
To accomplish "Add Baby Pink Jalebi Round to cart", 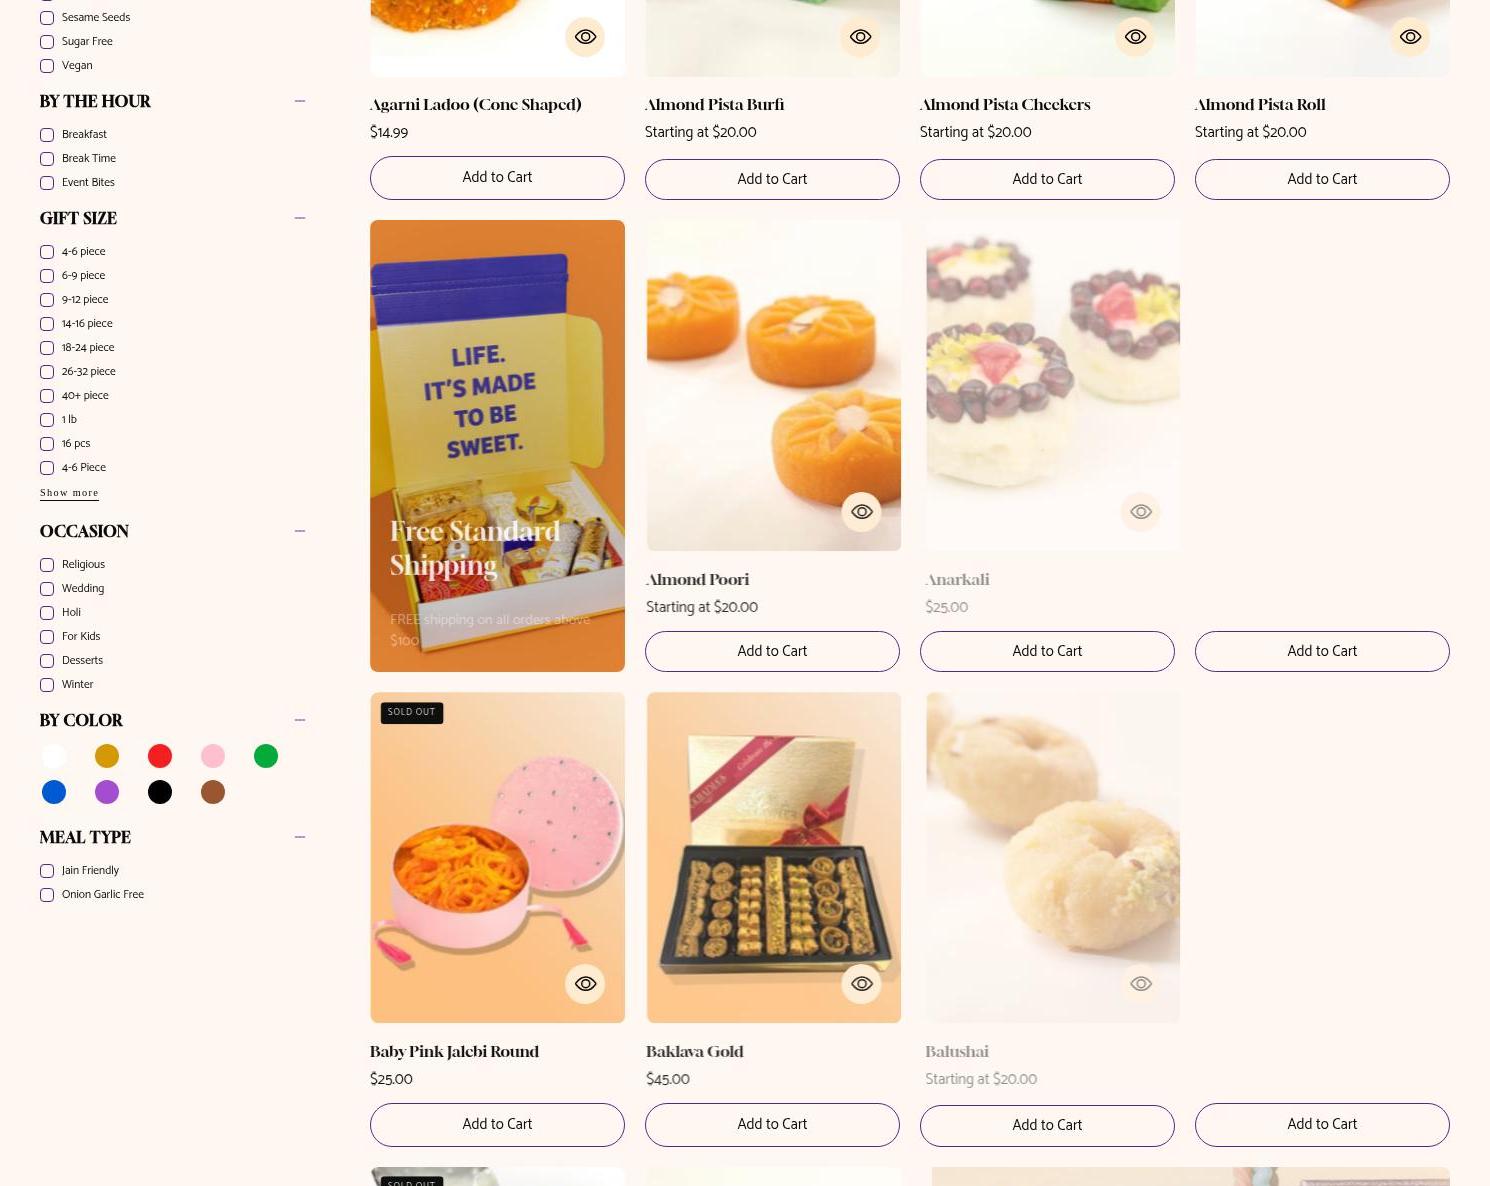I will (497, 1125).
